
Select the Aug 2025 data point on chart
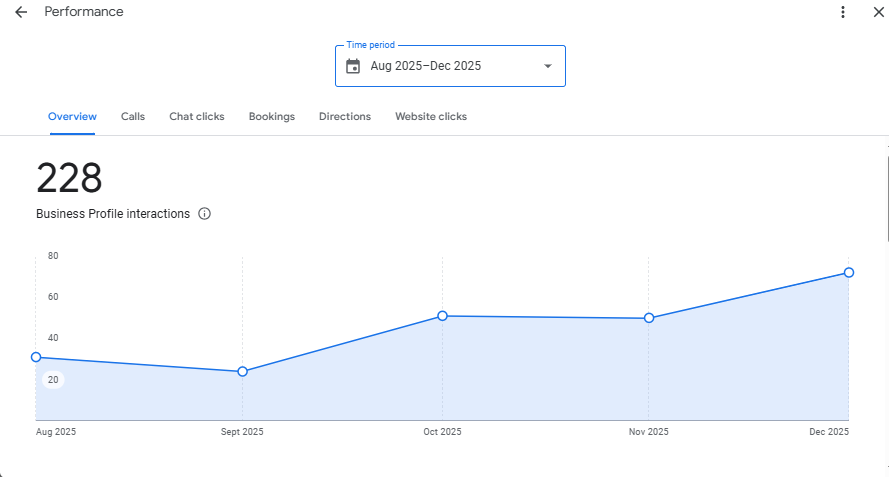pos(36,357)
